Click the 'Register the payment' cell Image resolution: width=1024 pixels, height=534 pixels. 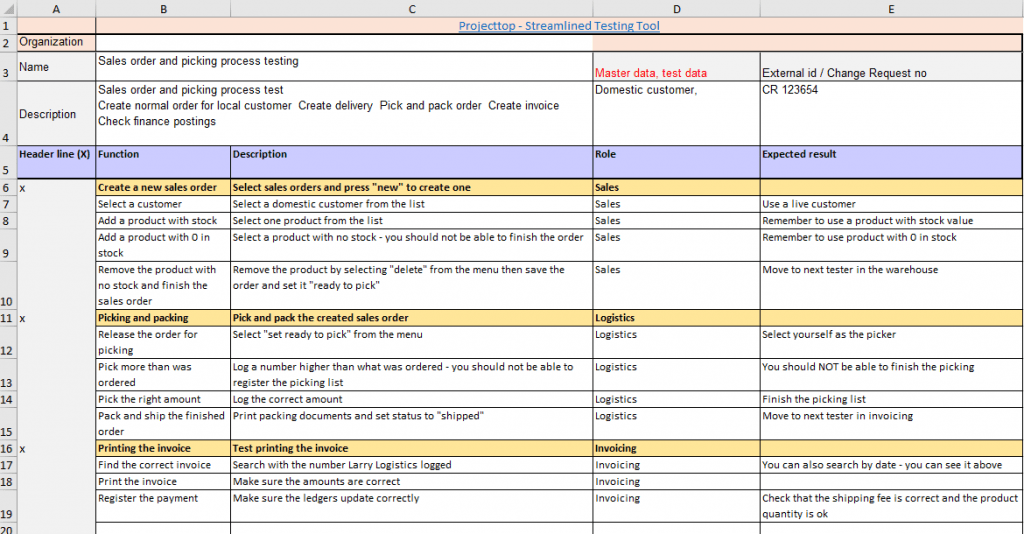point(163,506)
